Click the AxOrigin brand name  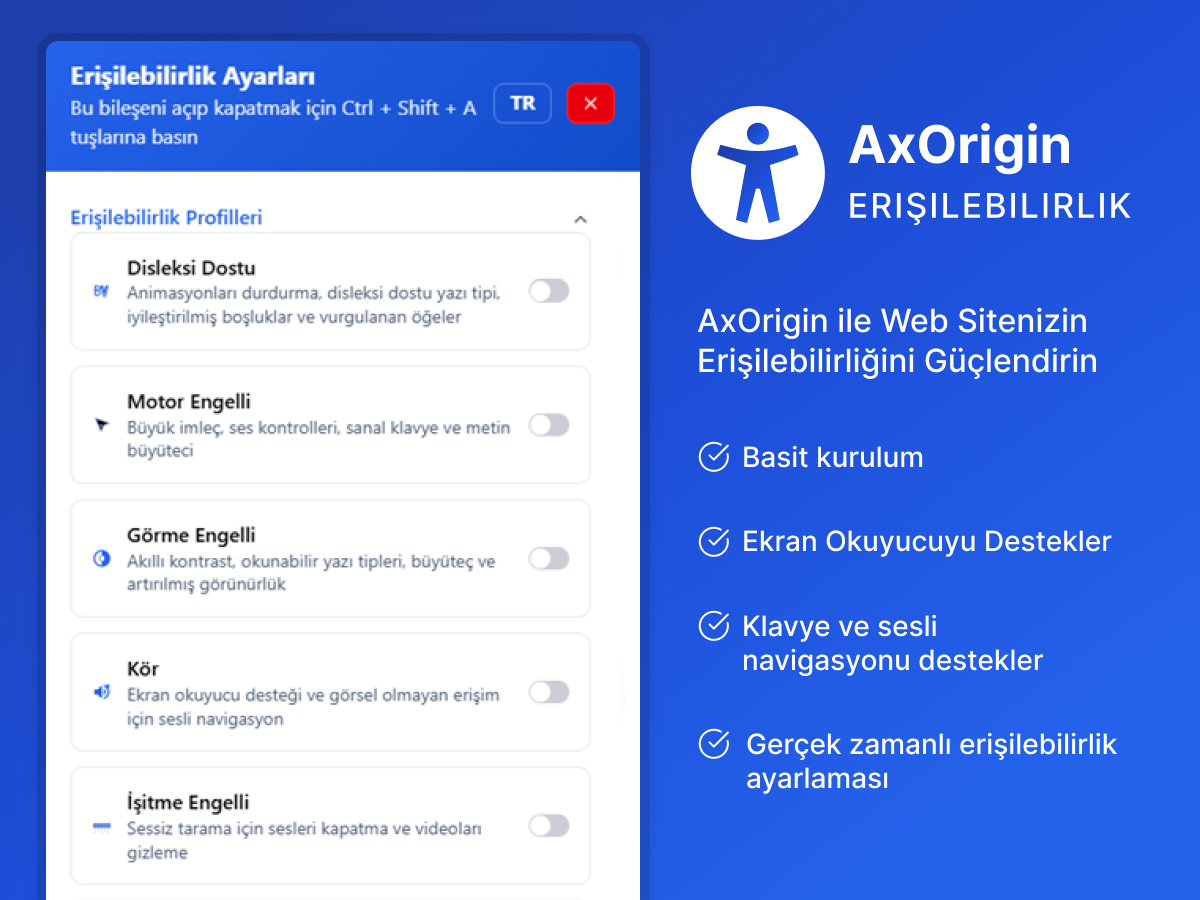click(960, 146)
